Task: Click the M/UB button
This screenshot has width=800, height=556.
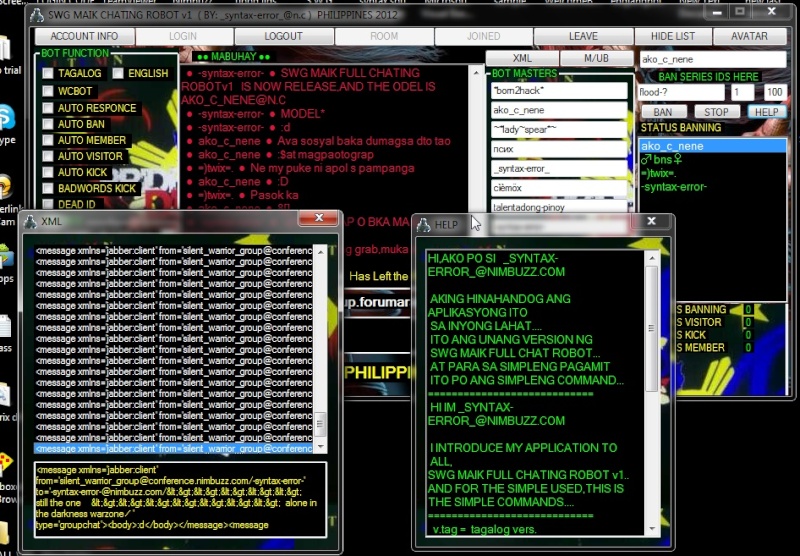Action: (596, 58)
